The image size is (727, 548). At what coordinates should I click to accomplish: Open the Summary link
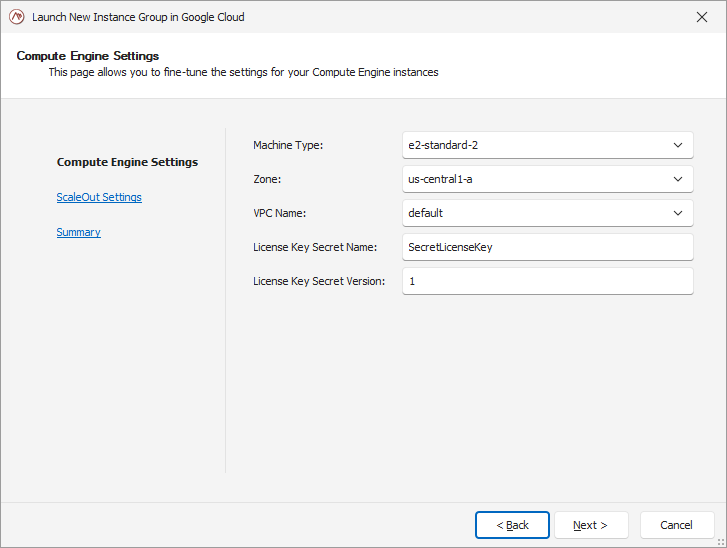point(78,232)
